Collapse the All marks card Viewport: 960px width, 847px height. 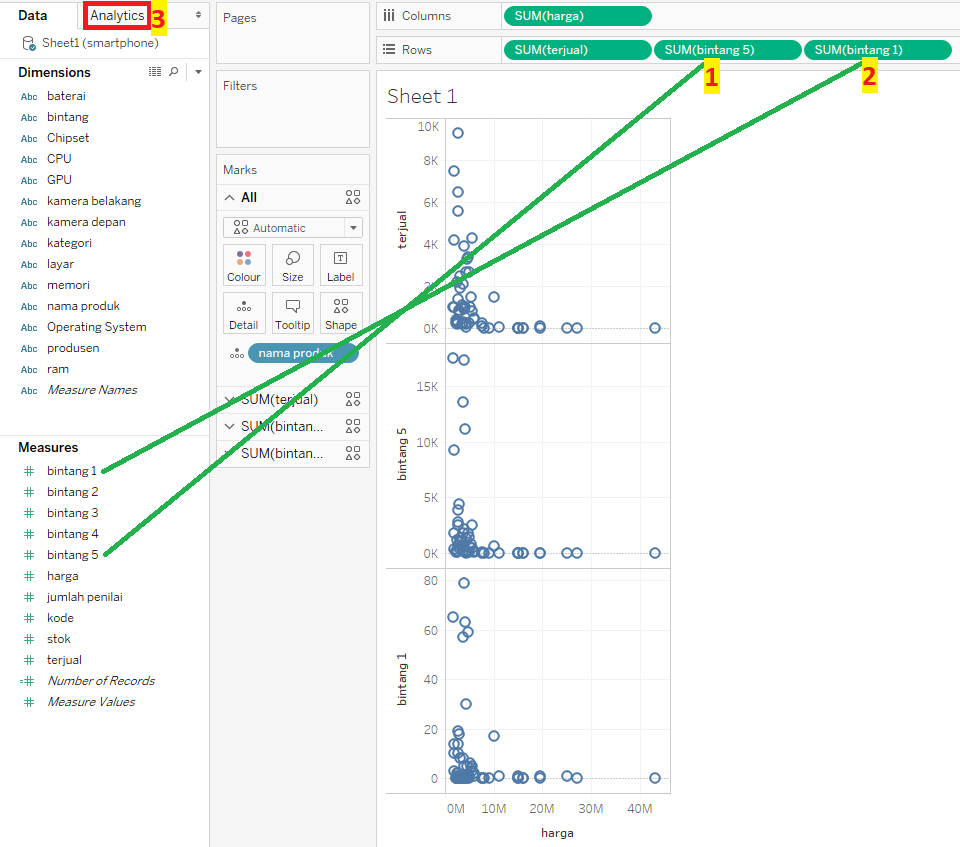[230, 197]
